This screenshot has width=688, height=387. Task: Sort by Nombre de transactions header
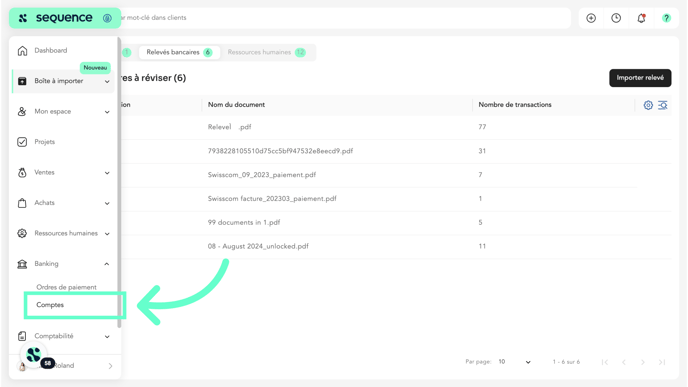click(515, 104)
